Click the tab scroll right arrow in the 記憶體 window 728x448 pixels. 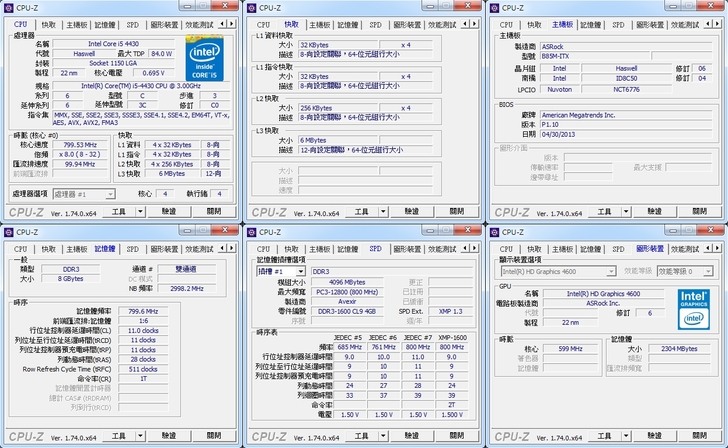(x=231, y=248)
